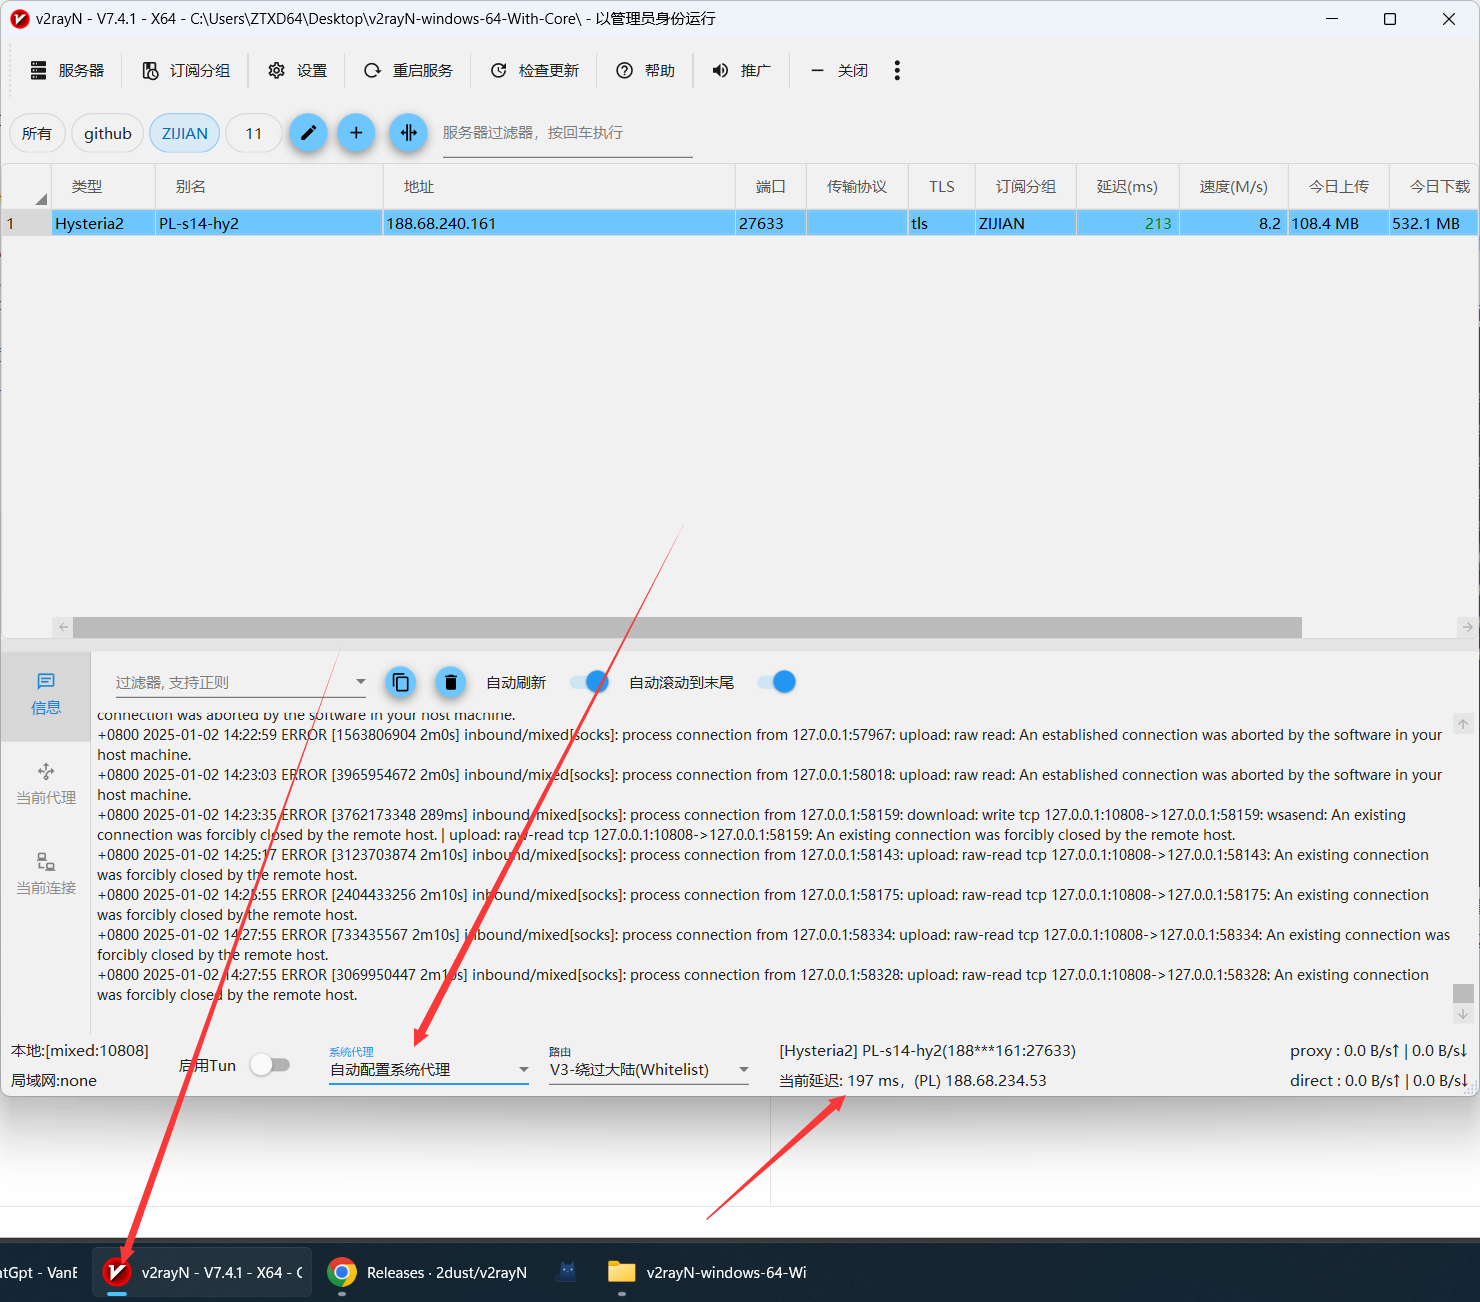Click the 今日上传 (Today's upload) column header

[x=1338, y=187]
